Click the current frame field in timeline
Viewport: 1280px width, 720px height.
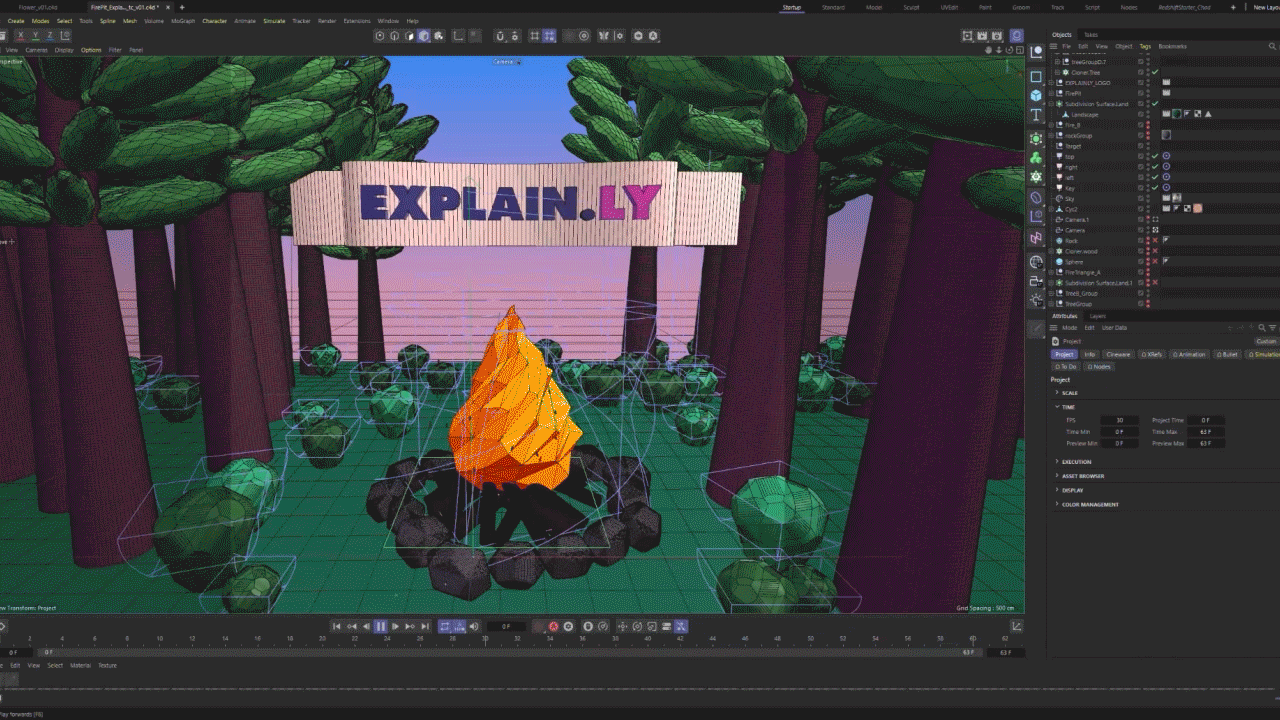coord(506,627)
